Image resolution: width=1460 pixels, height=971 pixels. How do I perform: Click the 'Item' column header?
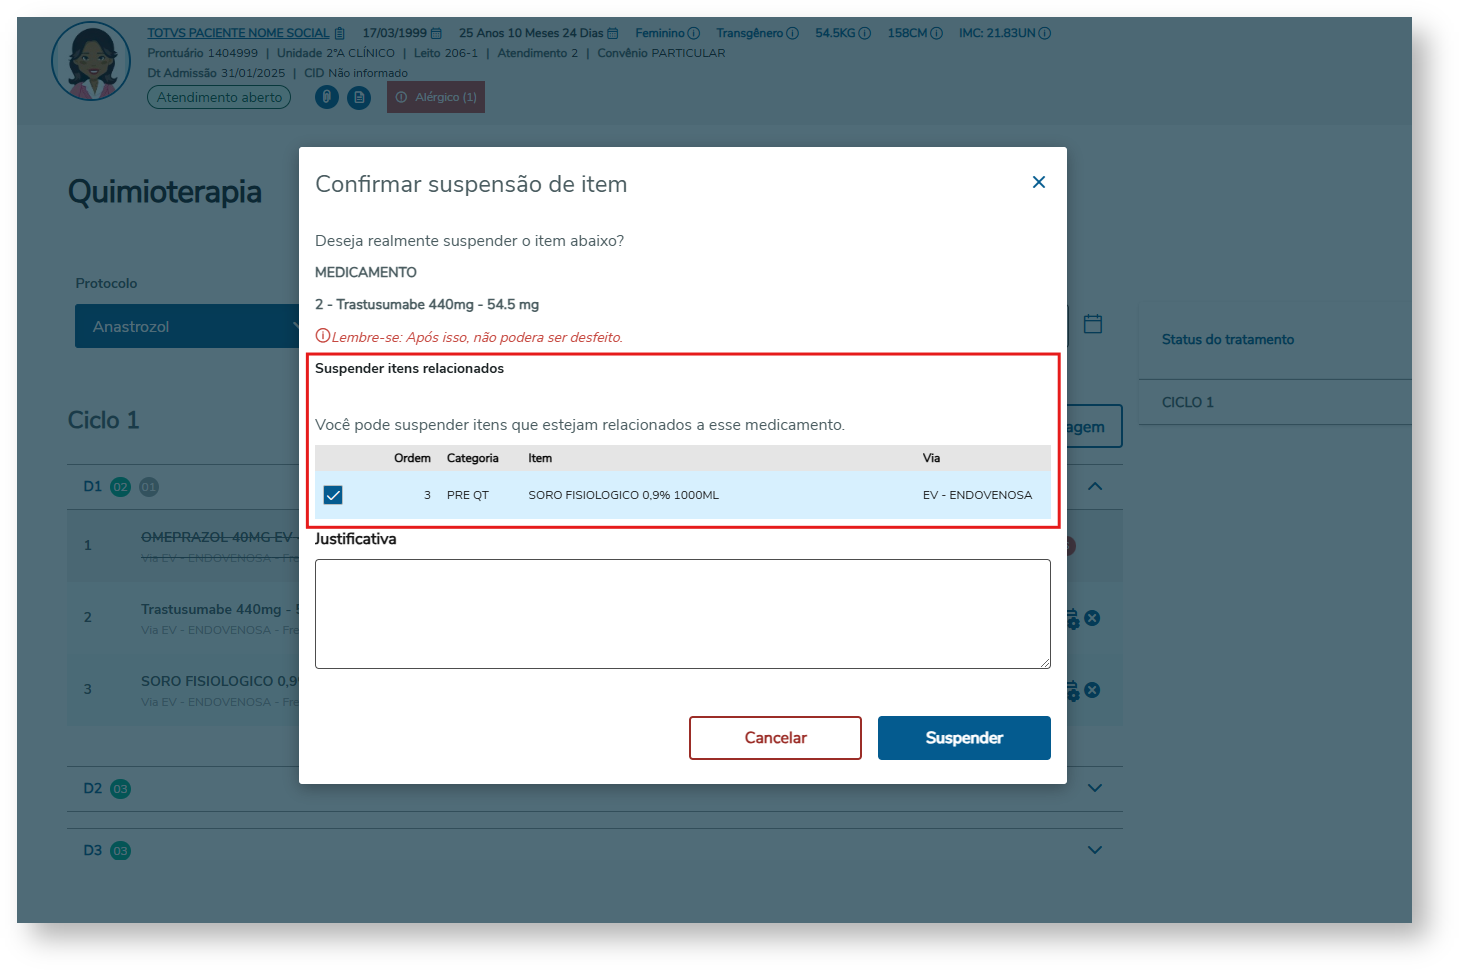[540, 458]
